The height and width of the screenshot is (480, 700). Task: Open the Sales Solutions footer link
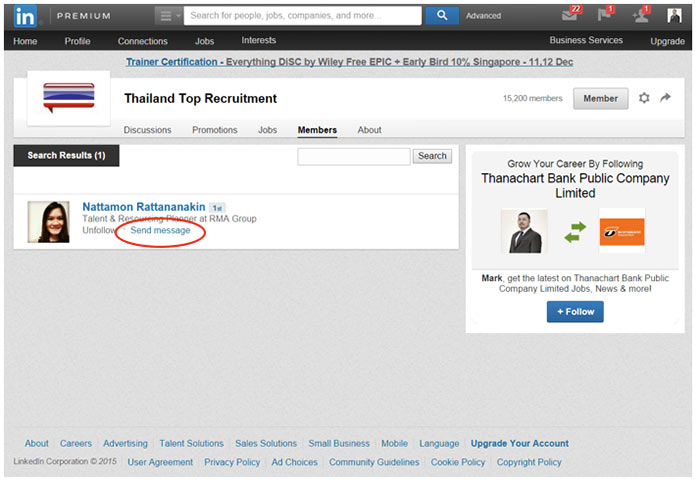(266, 443)
